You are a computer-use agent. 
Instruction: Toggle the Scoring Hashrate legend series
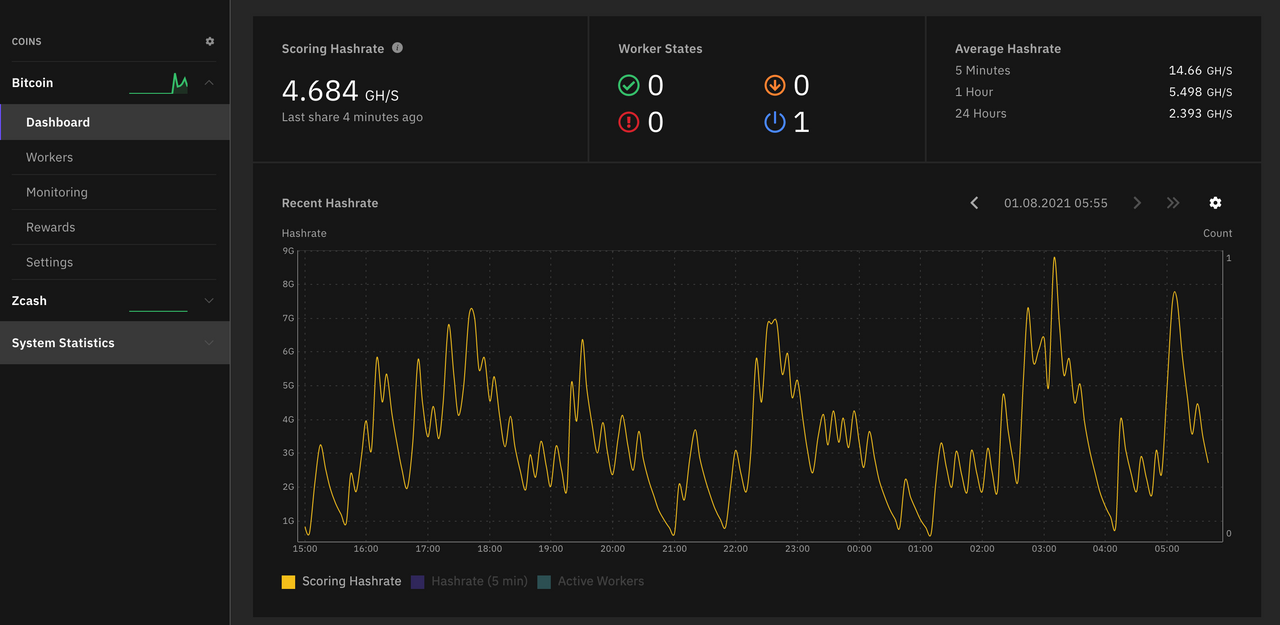[x=341, y=581]
